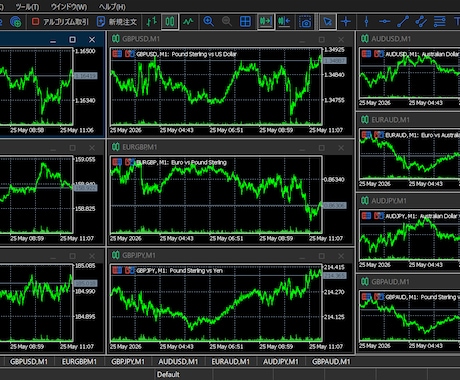Click the globe with green plus icon
Screen dimensions: 460x380
16,22
